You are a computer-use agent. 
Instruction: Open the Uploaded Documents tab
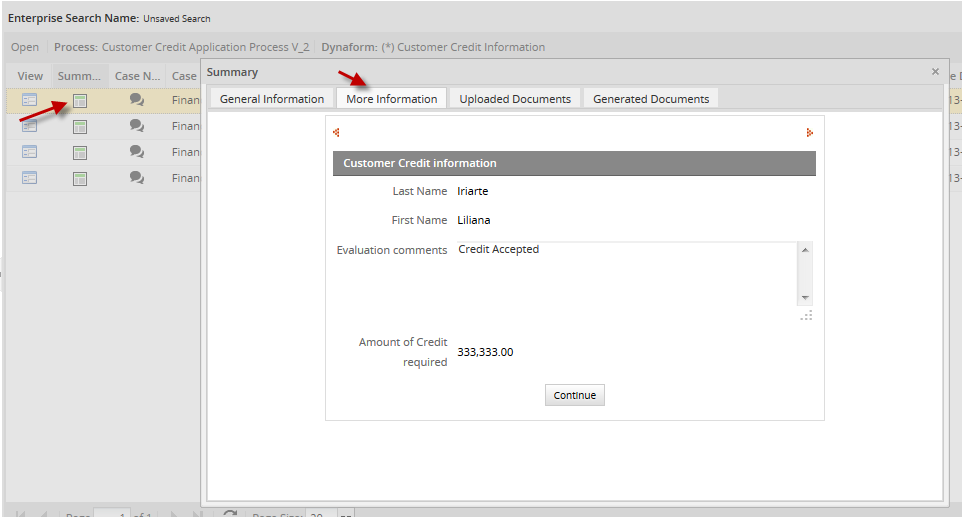click(515, 99)
